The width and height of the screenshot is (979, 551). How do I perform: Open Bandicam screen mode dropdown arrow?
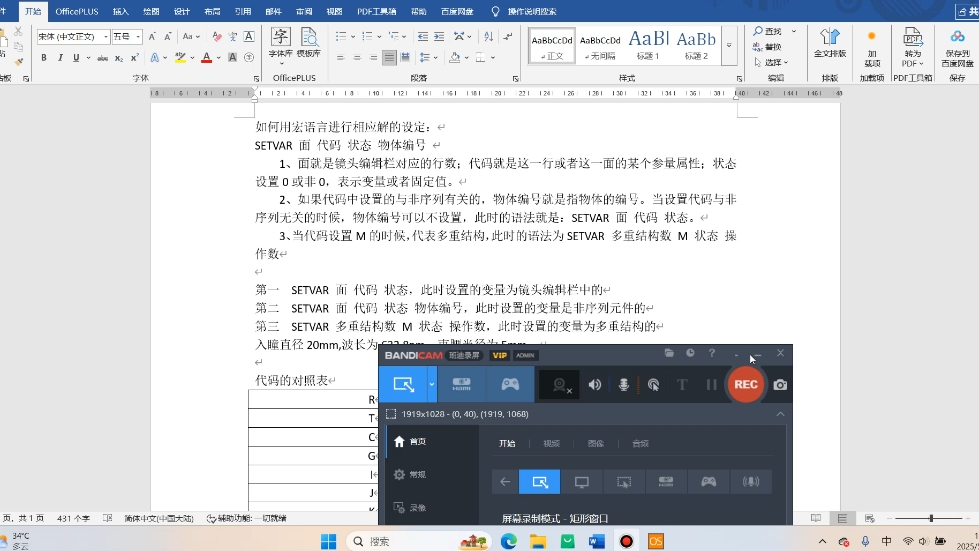431,384
